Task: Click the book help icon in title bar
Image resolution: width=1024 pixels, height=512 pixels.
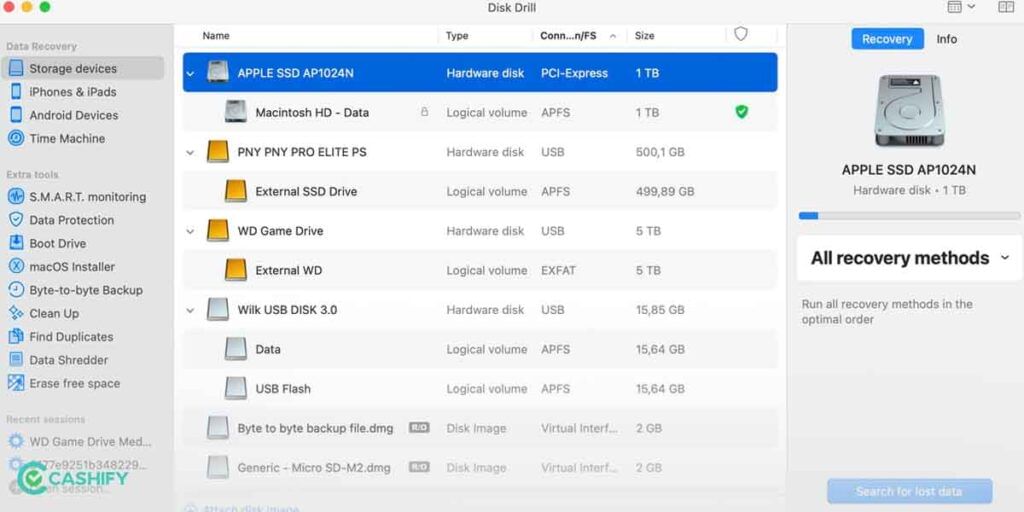Action: point(1006,7)
